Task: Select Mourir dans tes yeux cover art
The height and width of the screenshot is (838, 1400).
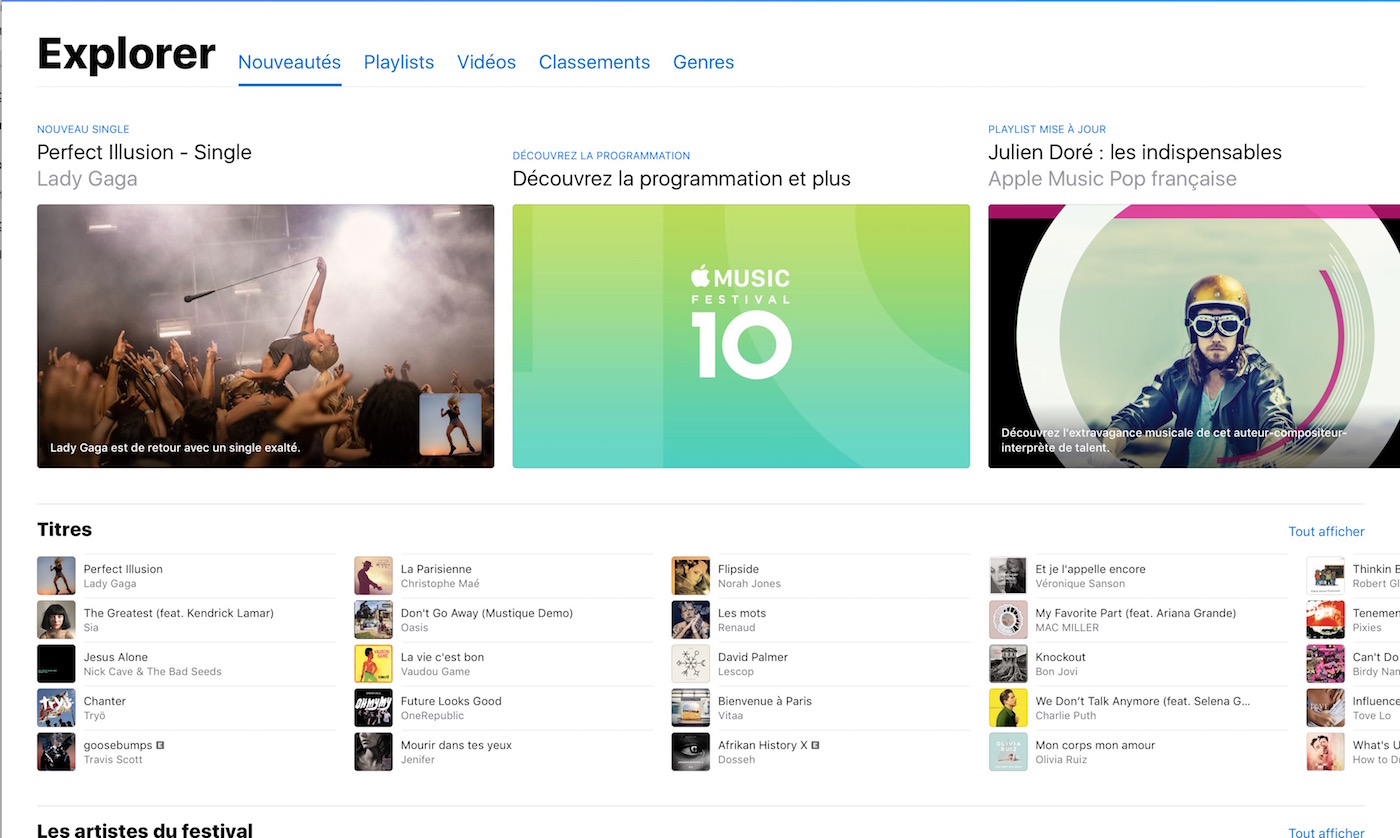Action: [x=373, y=752]
